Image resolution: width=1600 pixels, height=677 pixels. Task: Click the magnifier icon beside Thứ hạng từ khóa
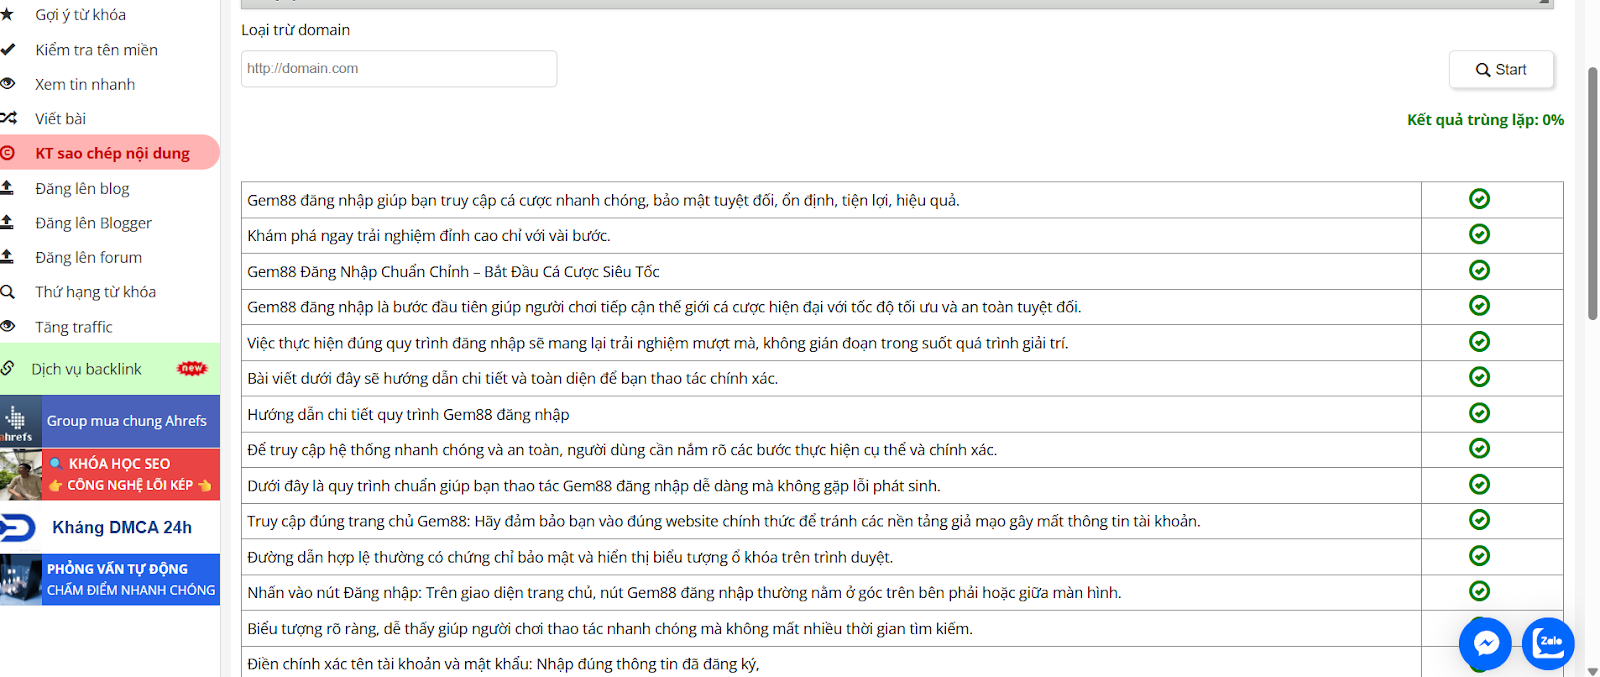[x=7, y=292]
